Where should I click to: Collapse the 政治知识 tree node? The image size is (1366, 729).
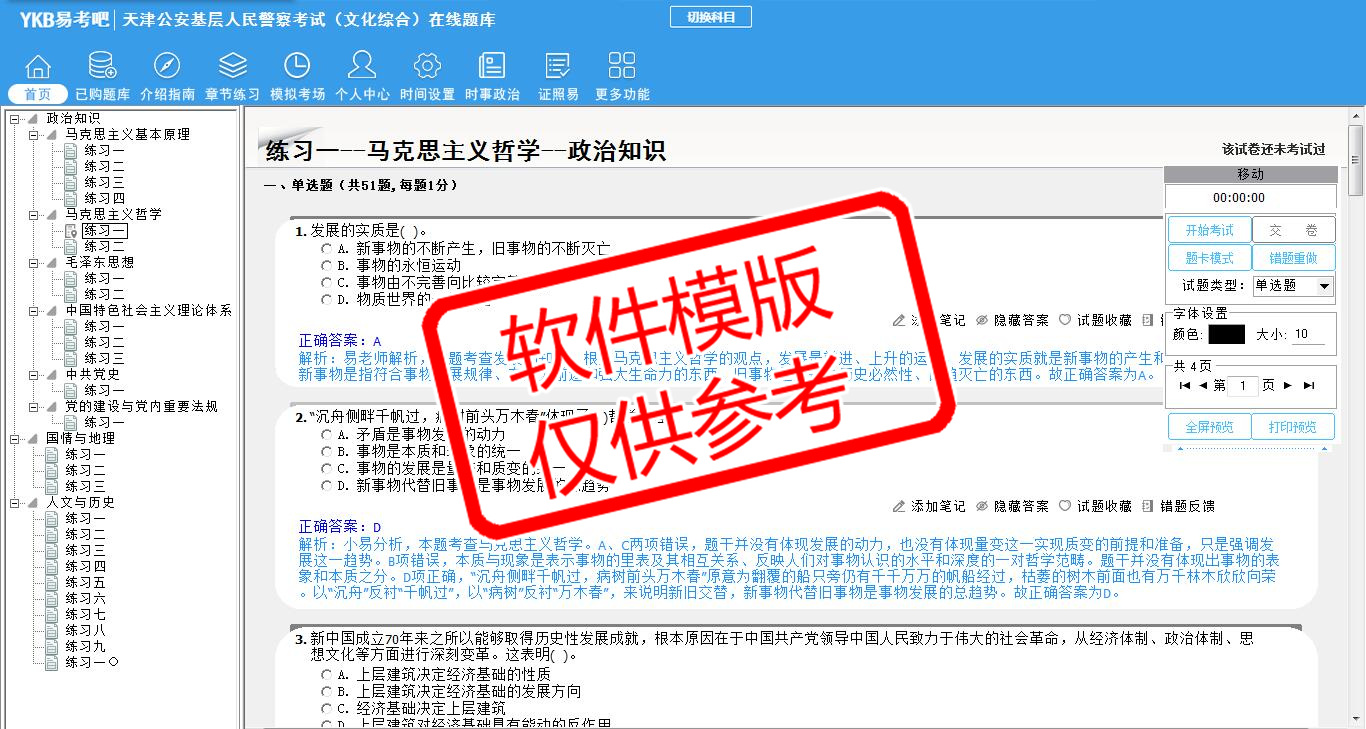pos(14,118)
